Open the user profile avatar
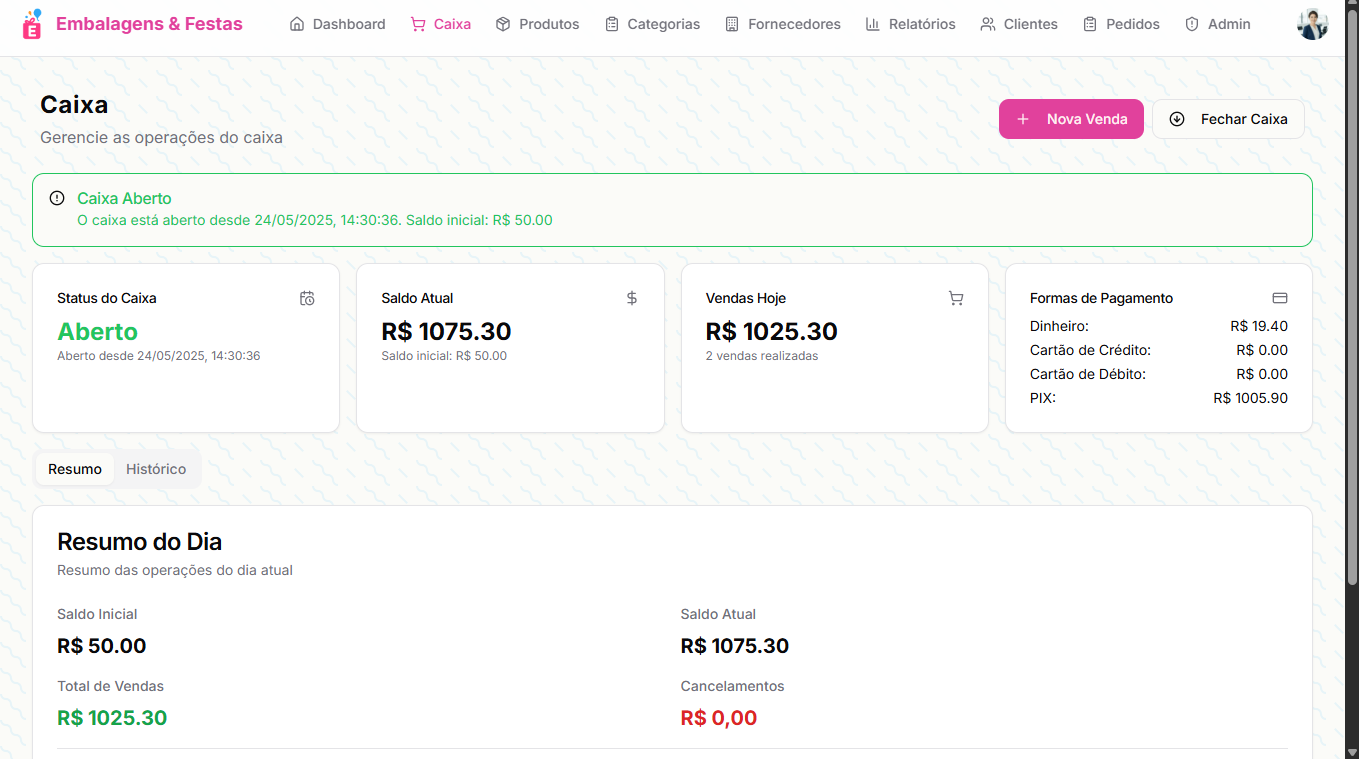 pos(1312,24)
